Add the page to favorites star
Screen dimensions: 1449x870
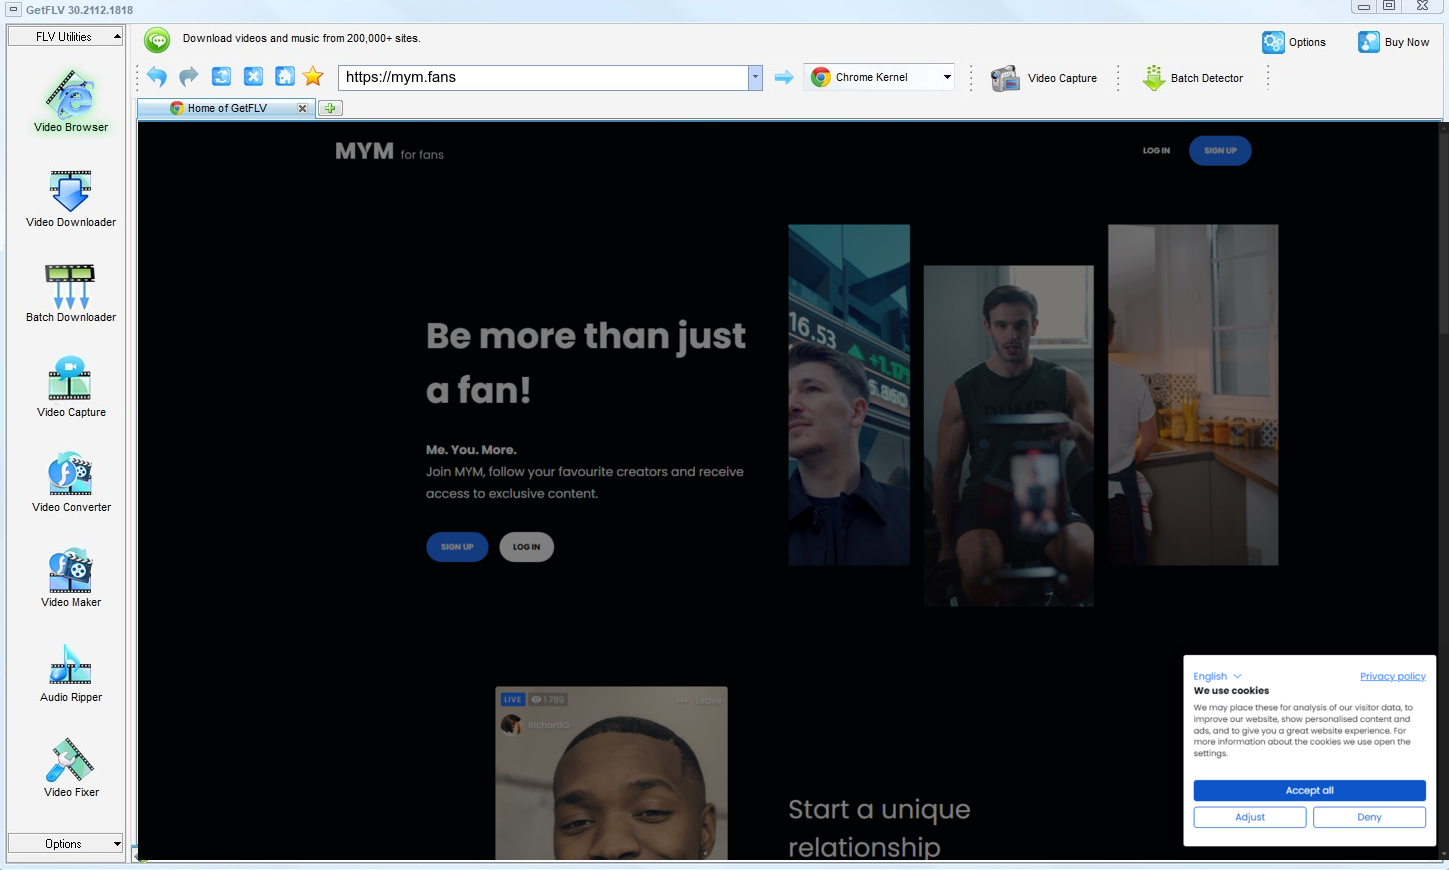pos(313,76)
